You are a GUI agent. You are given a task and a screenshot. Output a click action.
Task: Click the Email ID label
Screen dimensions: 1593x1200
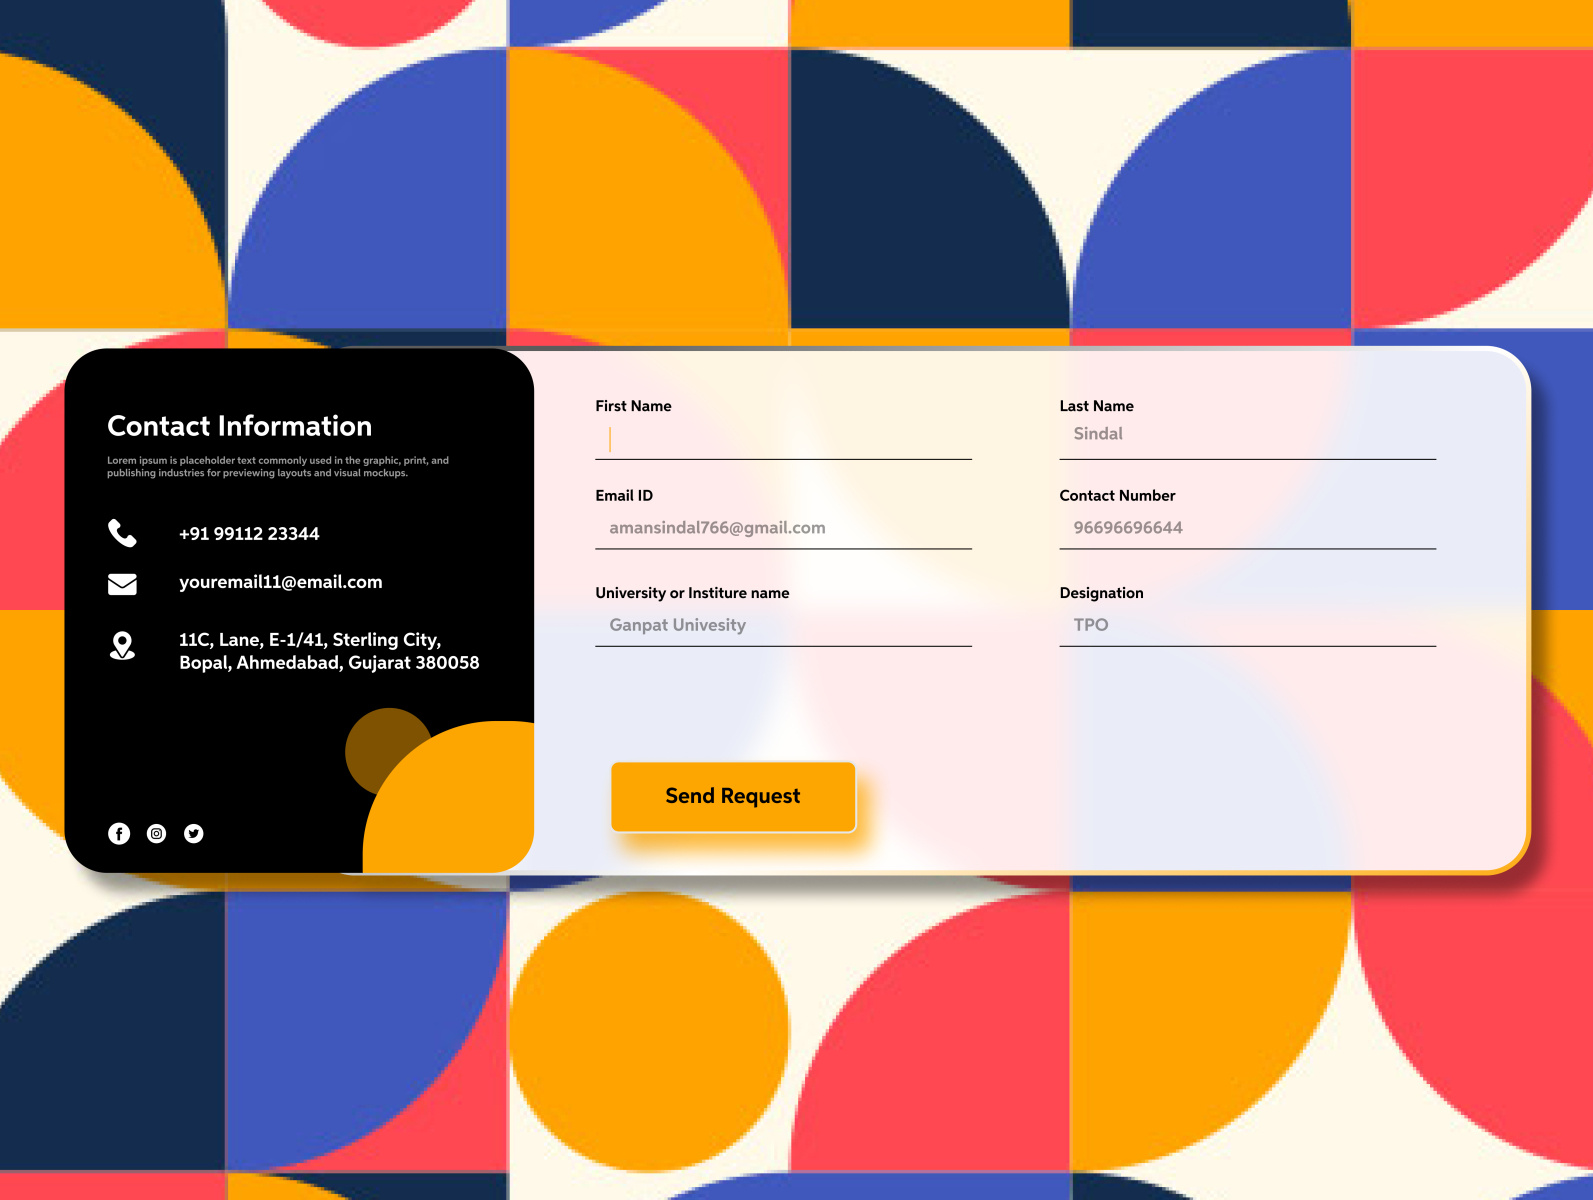point(624,496)
